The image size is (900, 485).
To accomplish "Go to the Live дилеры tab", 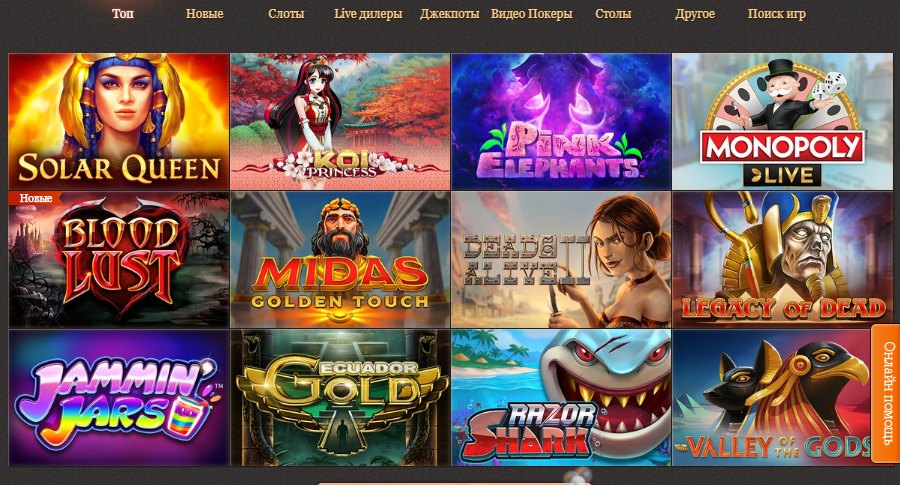I will click(368, 14).
